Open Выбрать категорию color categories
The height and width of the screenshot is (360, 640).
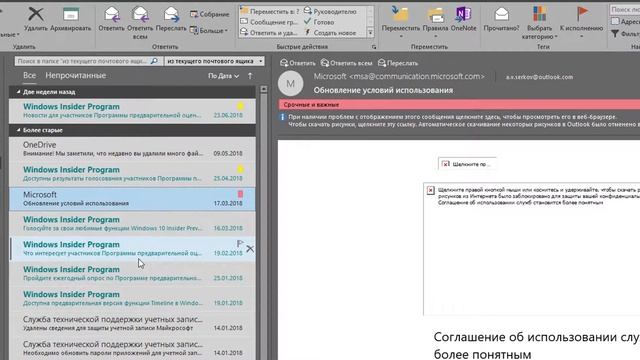[539, 23]
